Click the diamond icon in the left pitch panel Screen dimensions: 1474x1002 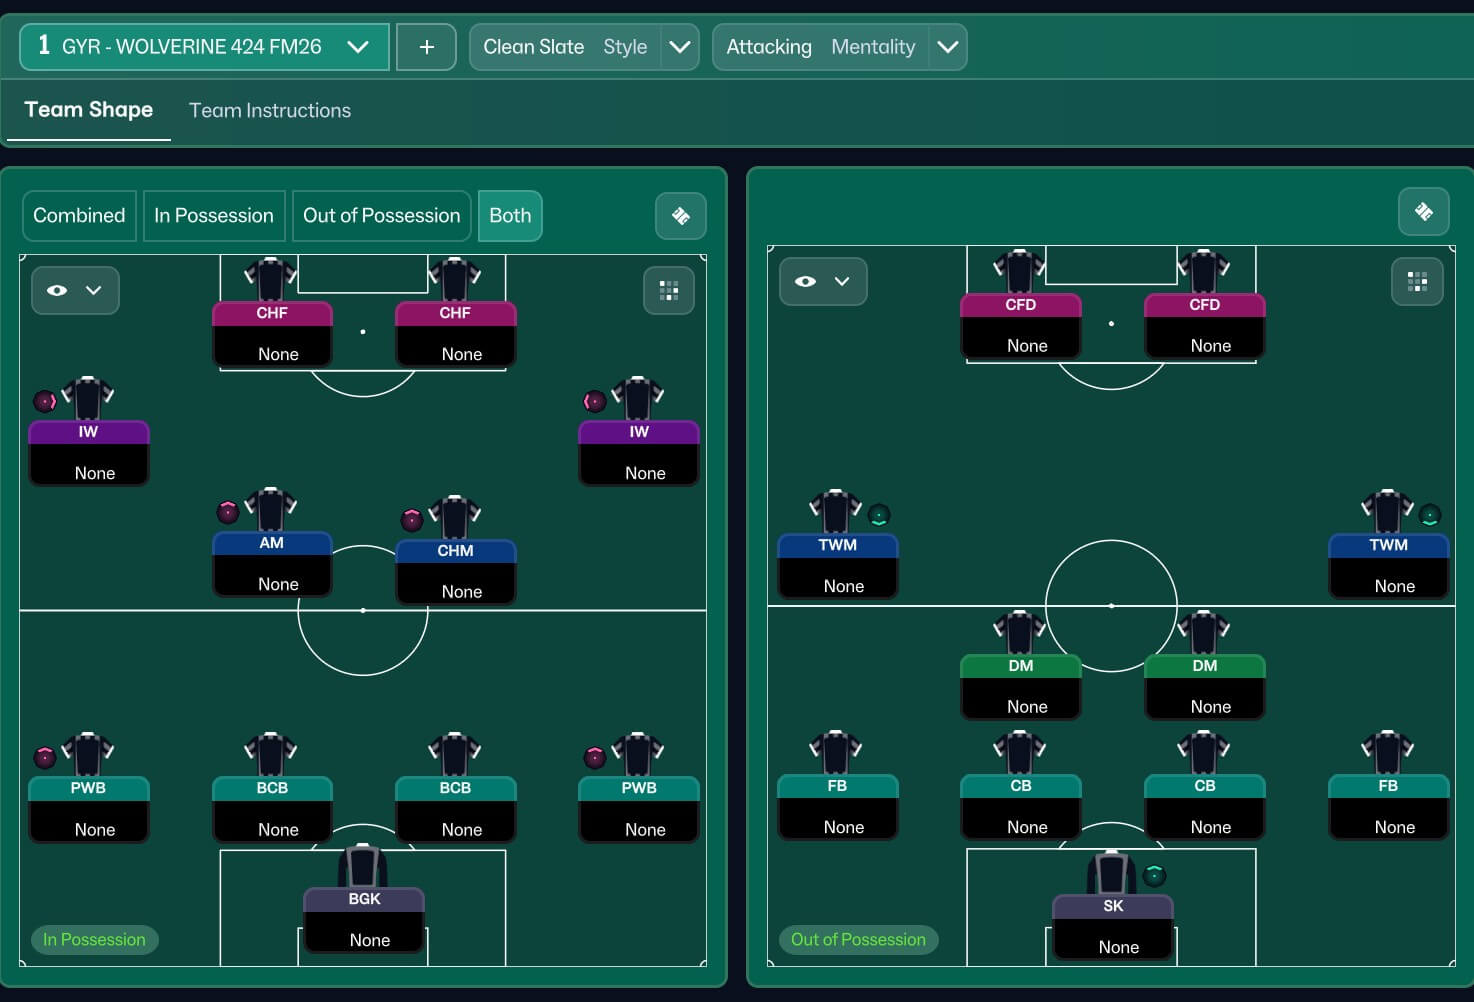click(681, 216)
